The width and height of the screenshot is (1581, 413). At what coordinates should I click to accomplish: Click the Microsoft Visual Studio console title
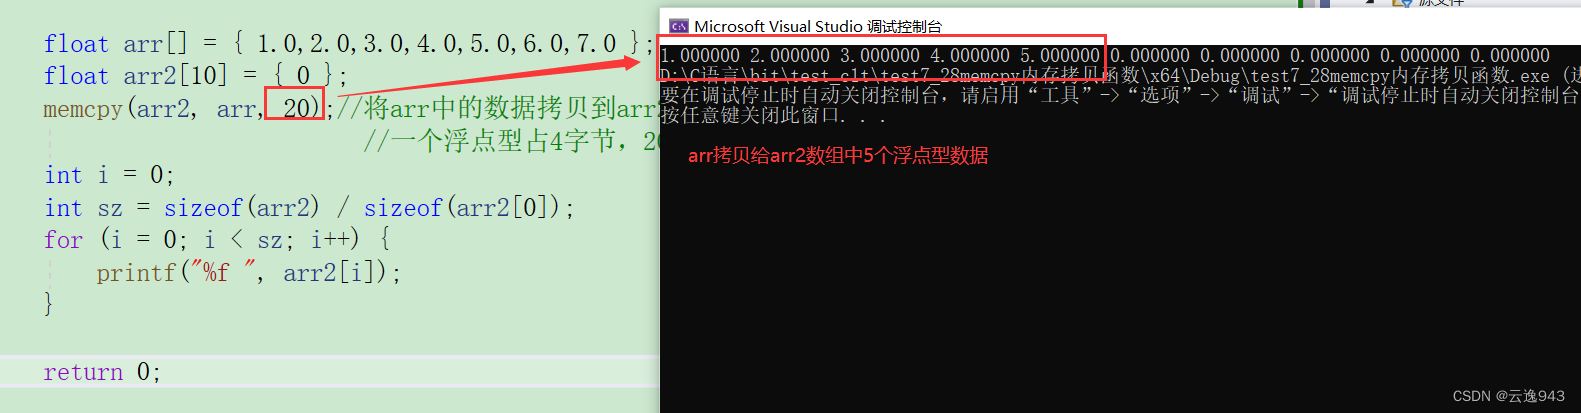click(818, 26)
